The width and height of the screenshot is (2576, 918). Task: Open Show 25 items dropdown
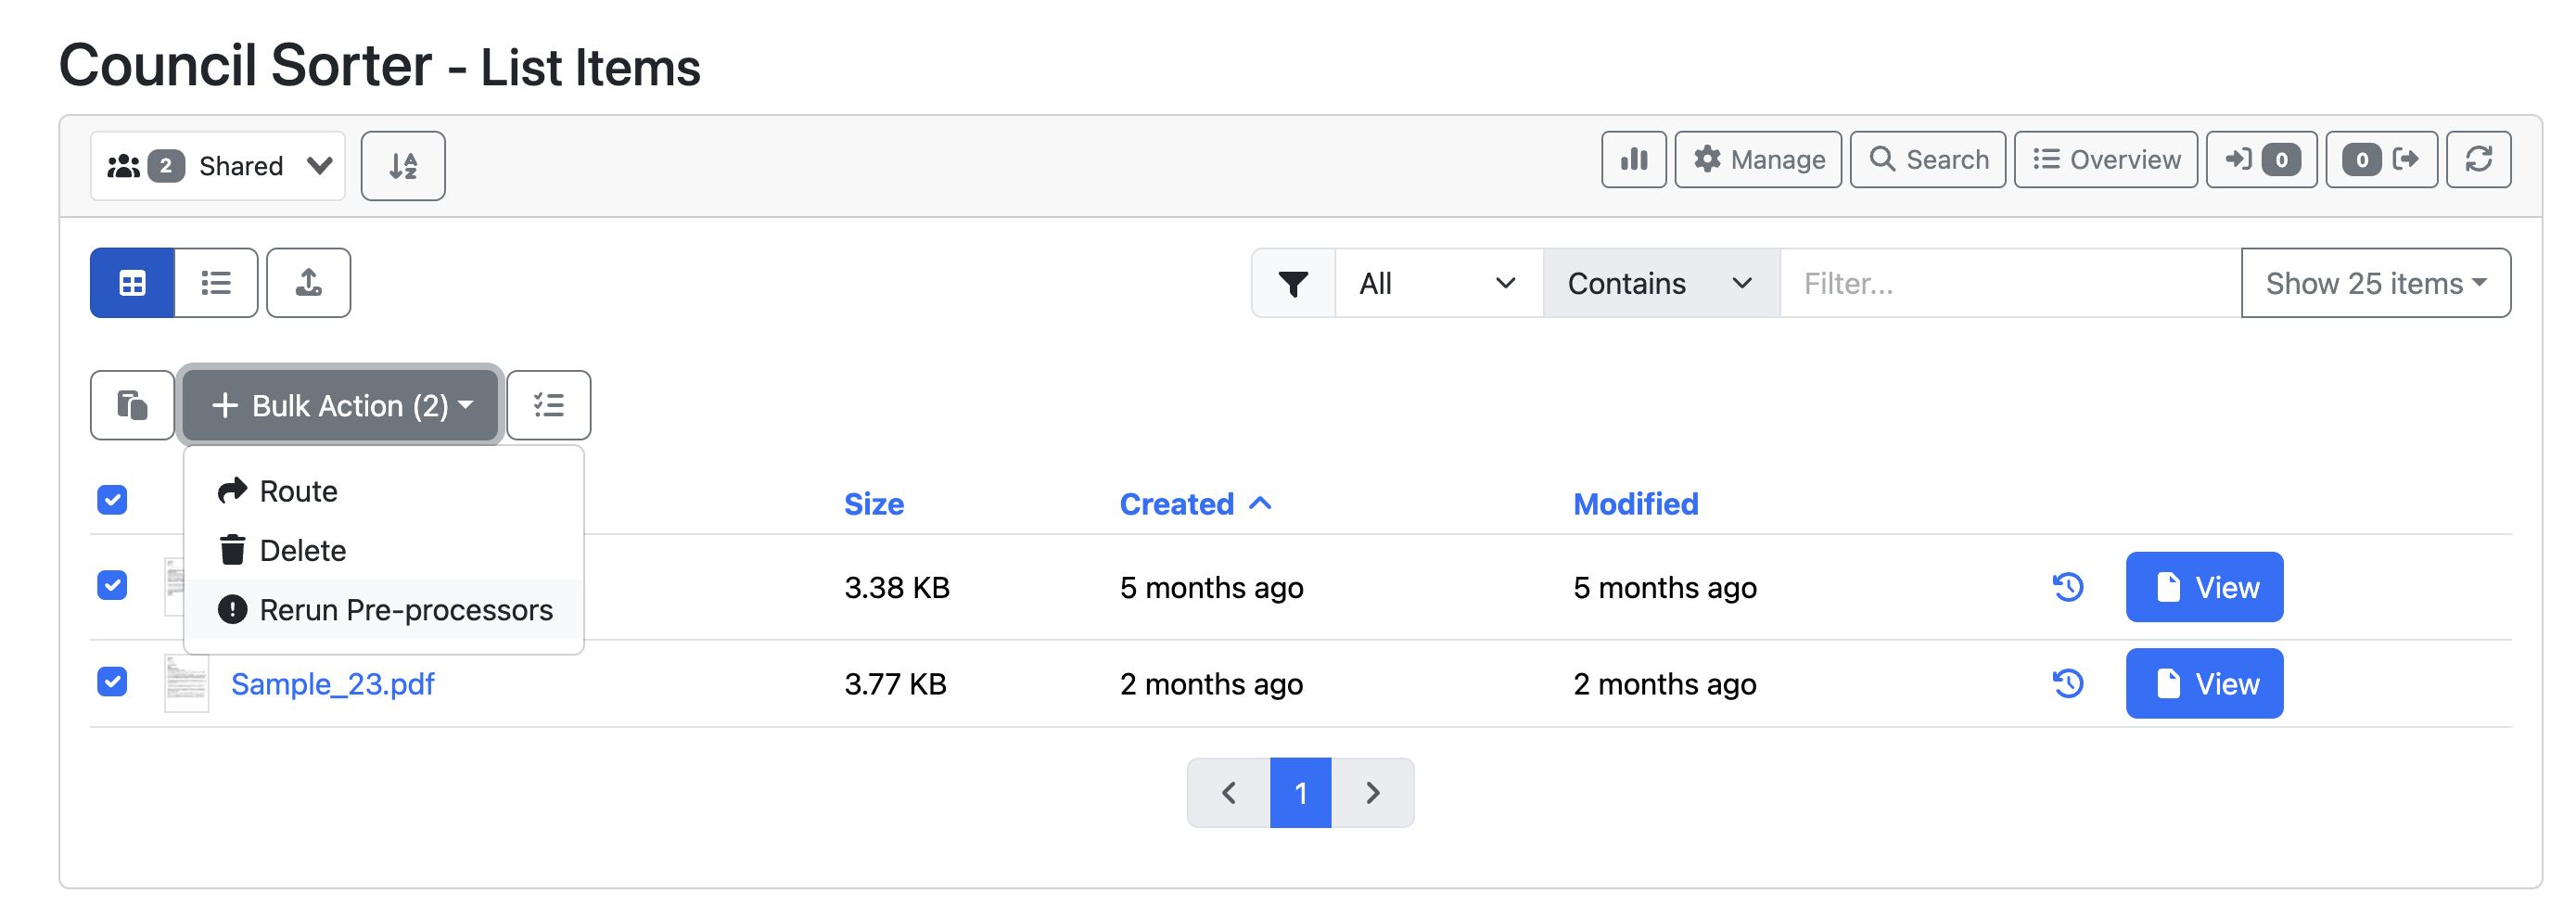(2375, 283)
